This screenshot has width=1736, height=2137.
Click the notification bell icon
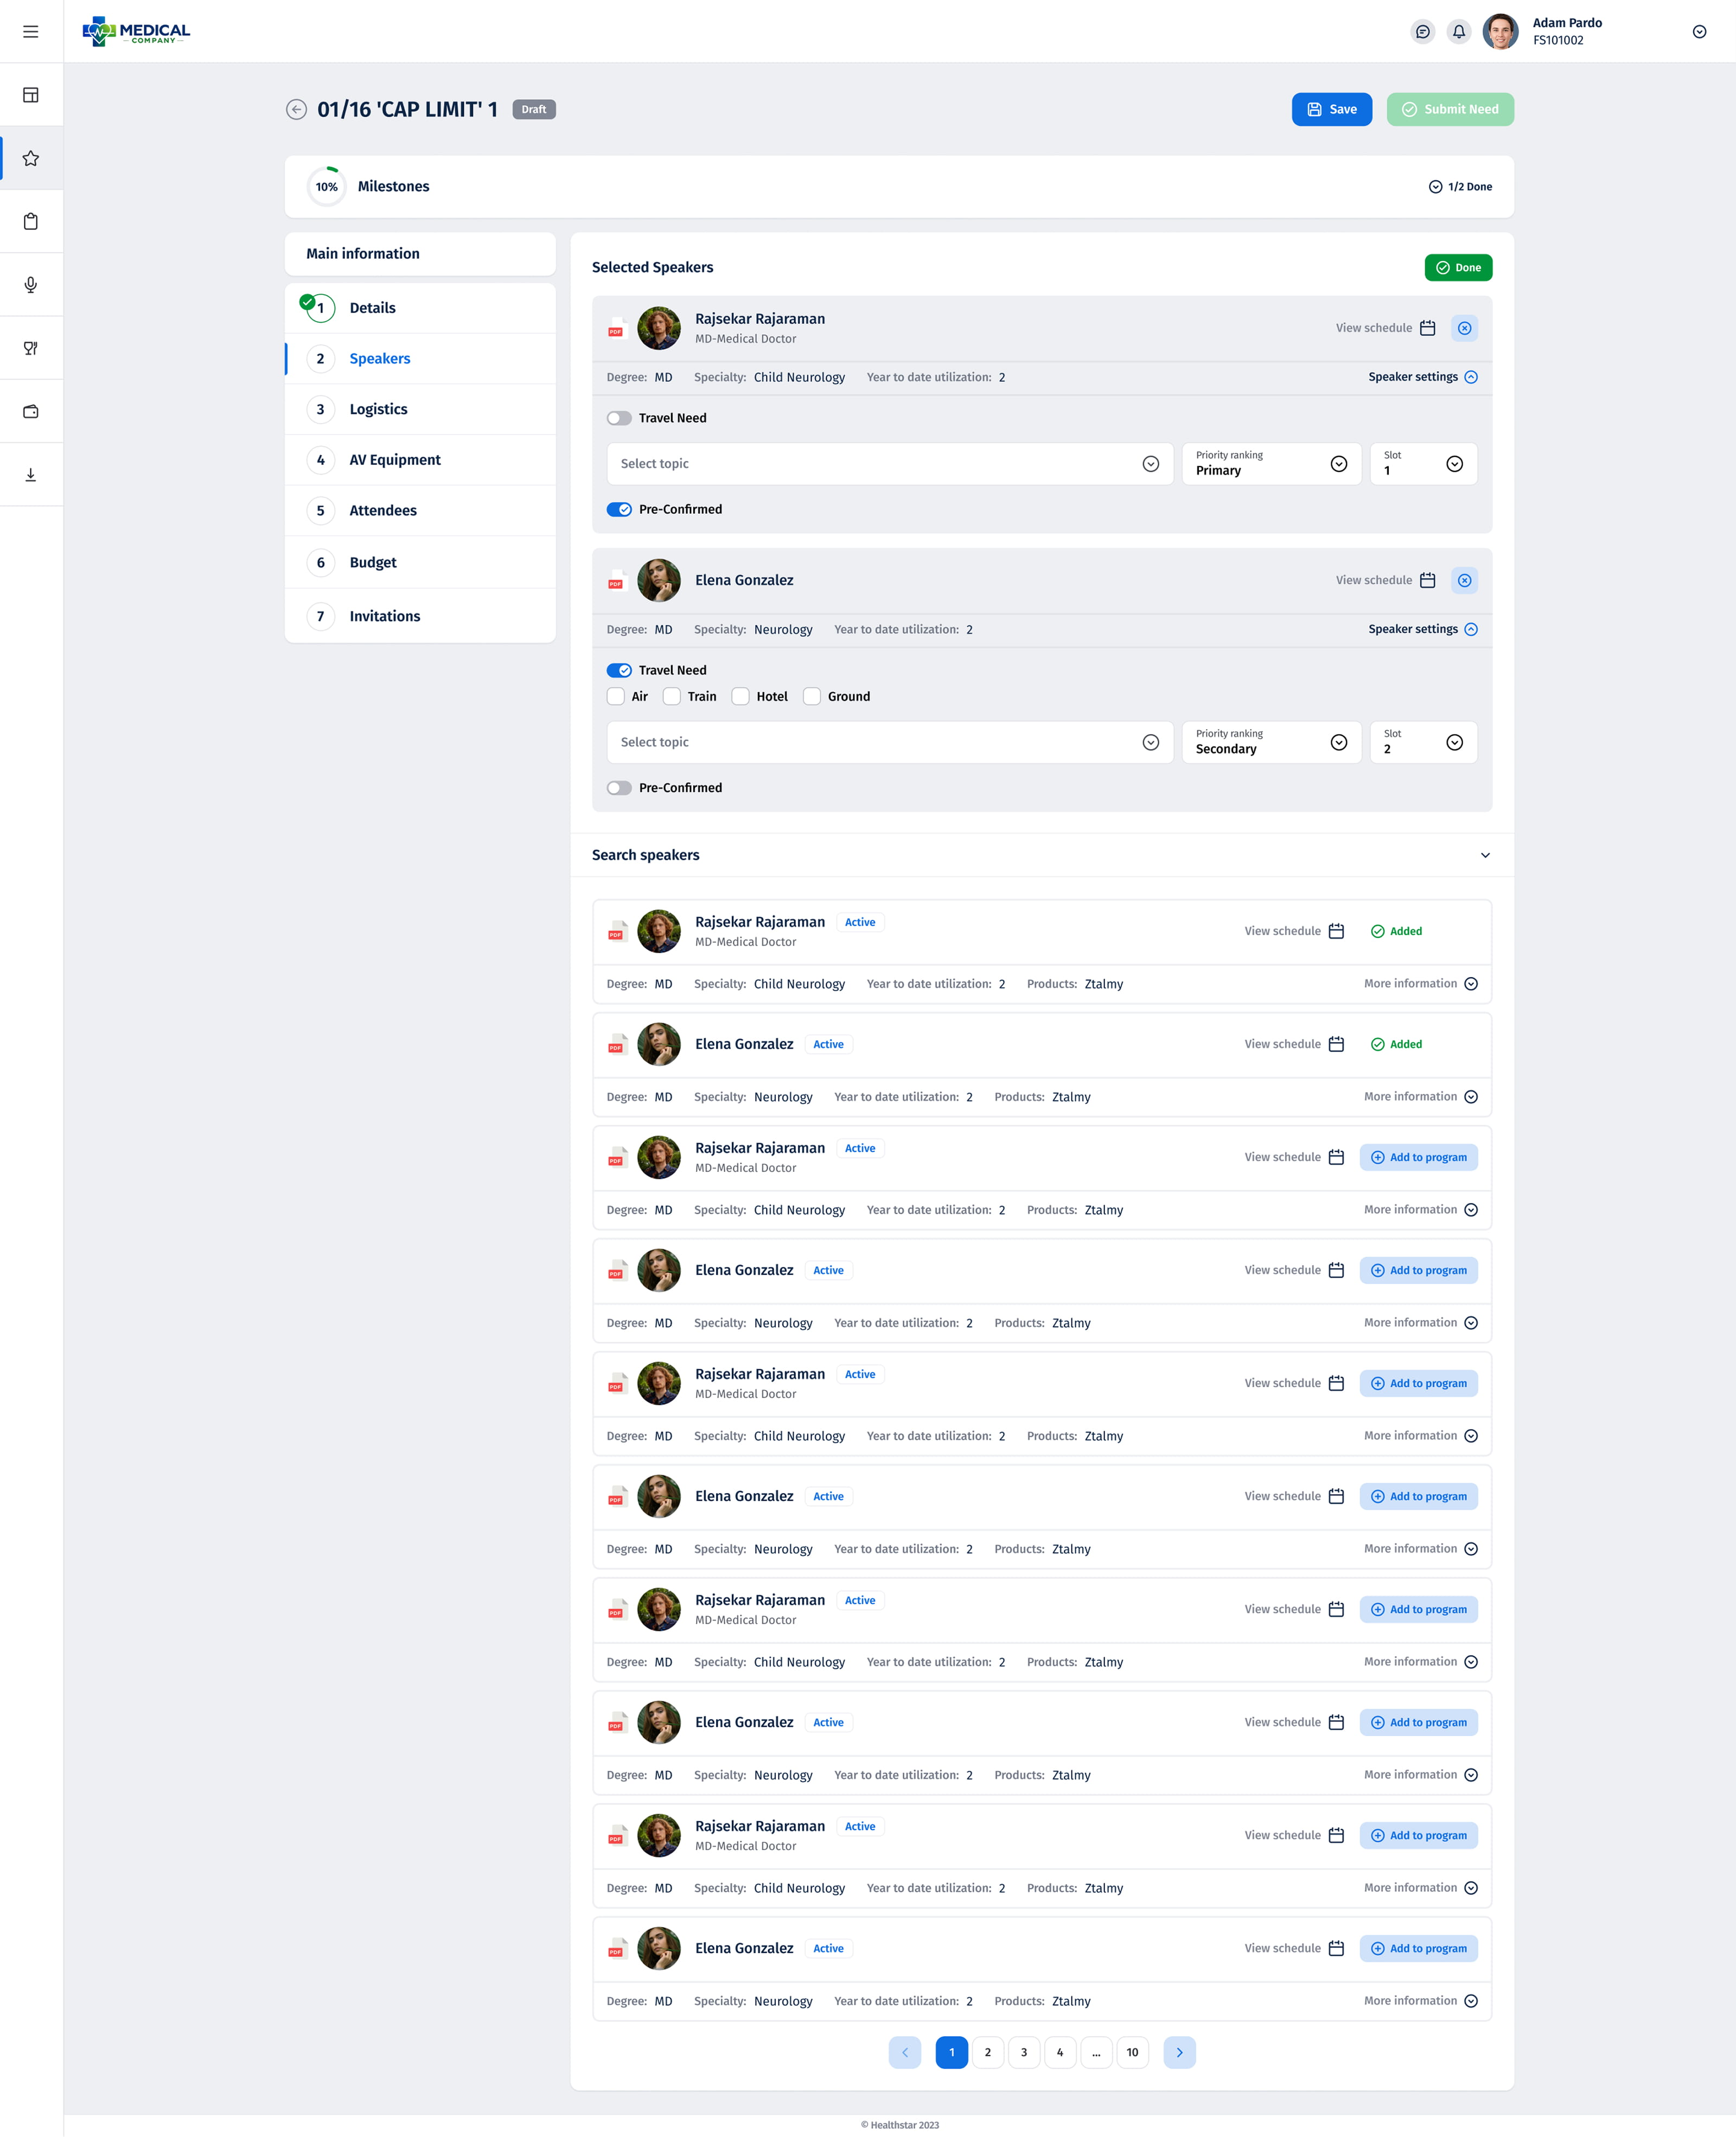(x=1459, y=32)
